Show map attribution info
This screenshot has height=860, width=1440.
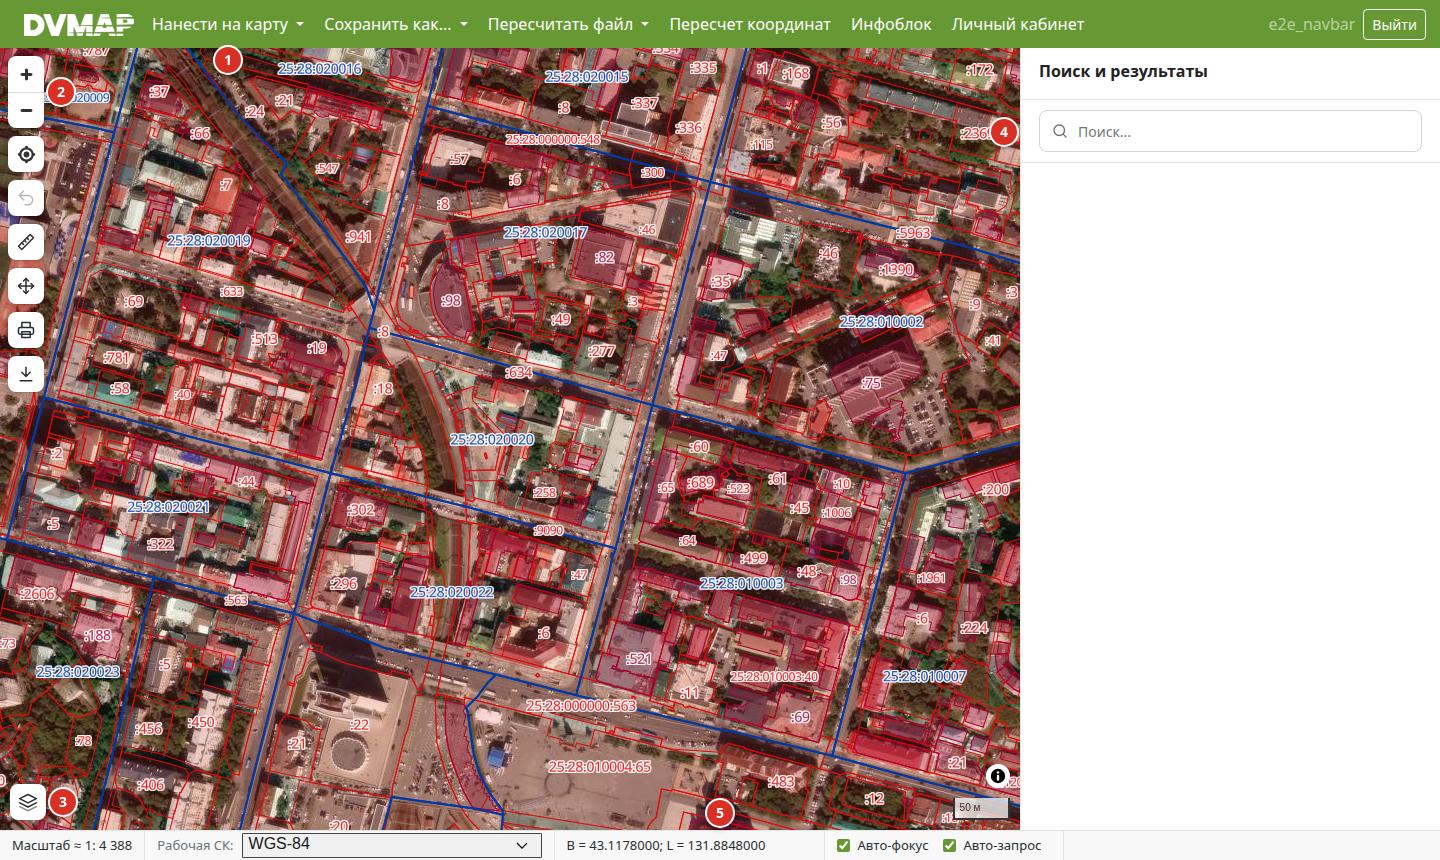coord(997,776)
